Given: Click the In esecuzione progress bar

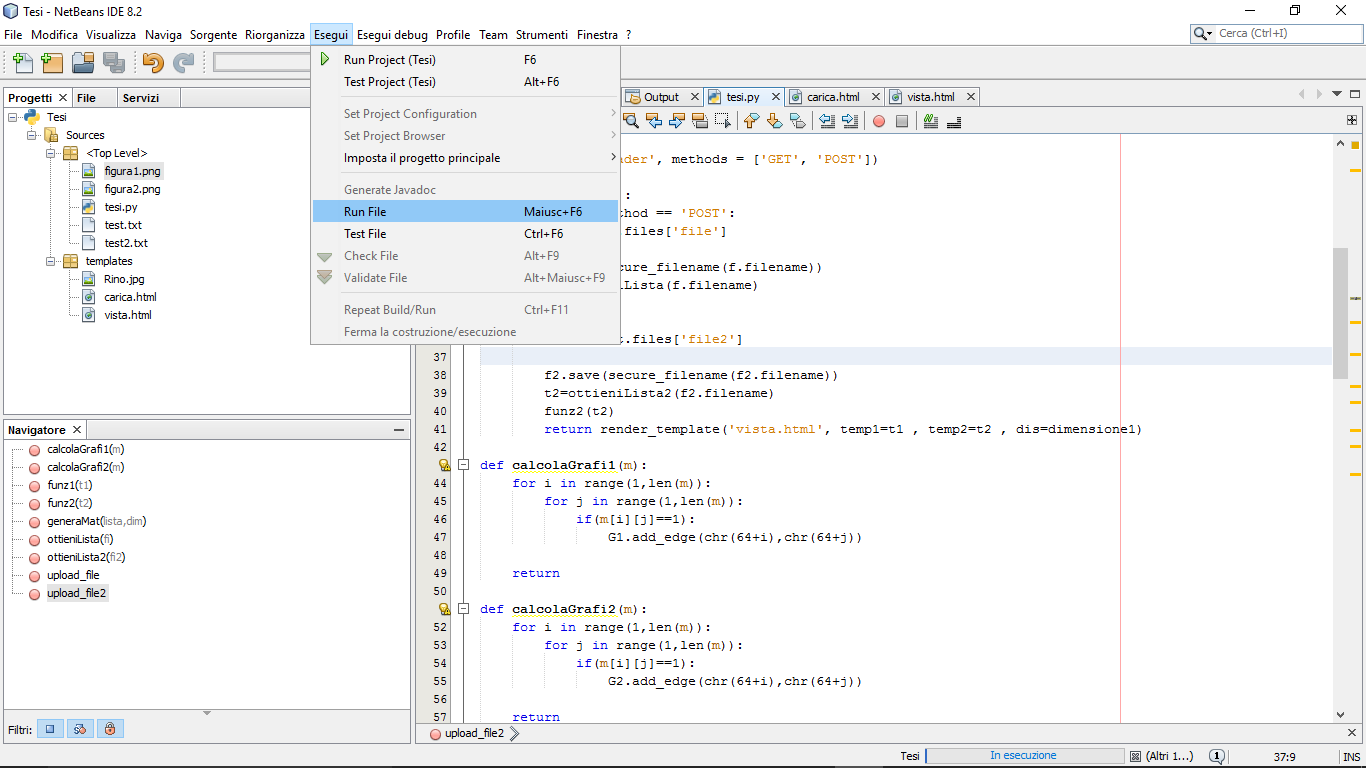Looking at the screenshot, I should [1022, 756].
